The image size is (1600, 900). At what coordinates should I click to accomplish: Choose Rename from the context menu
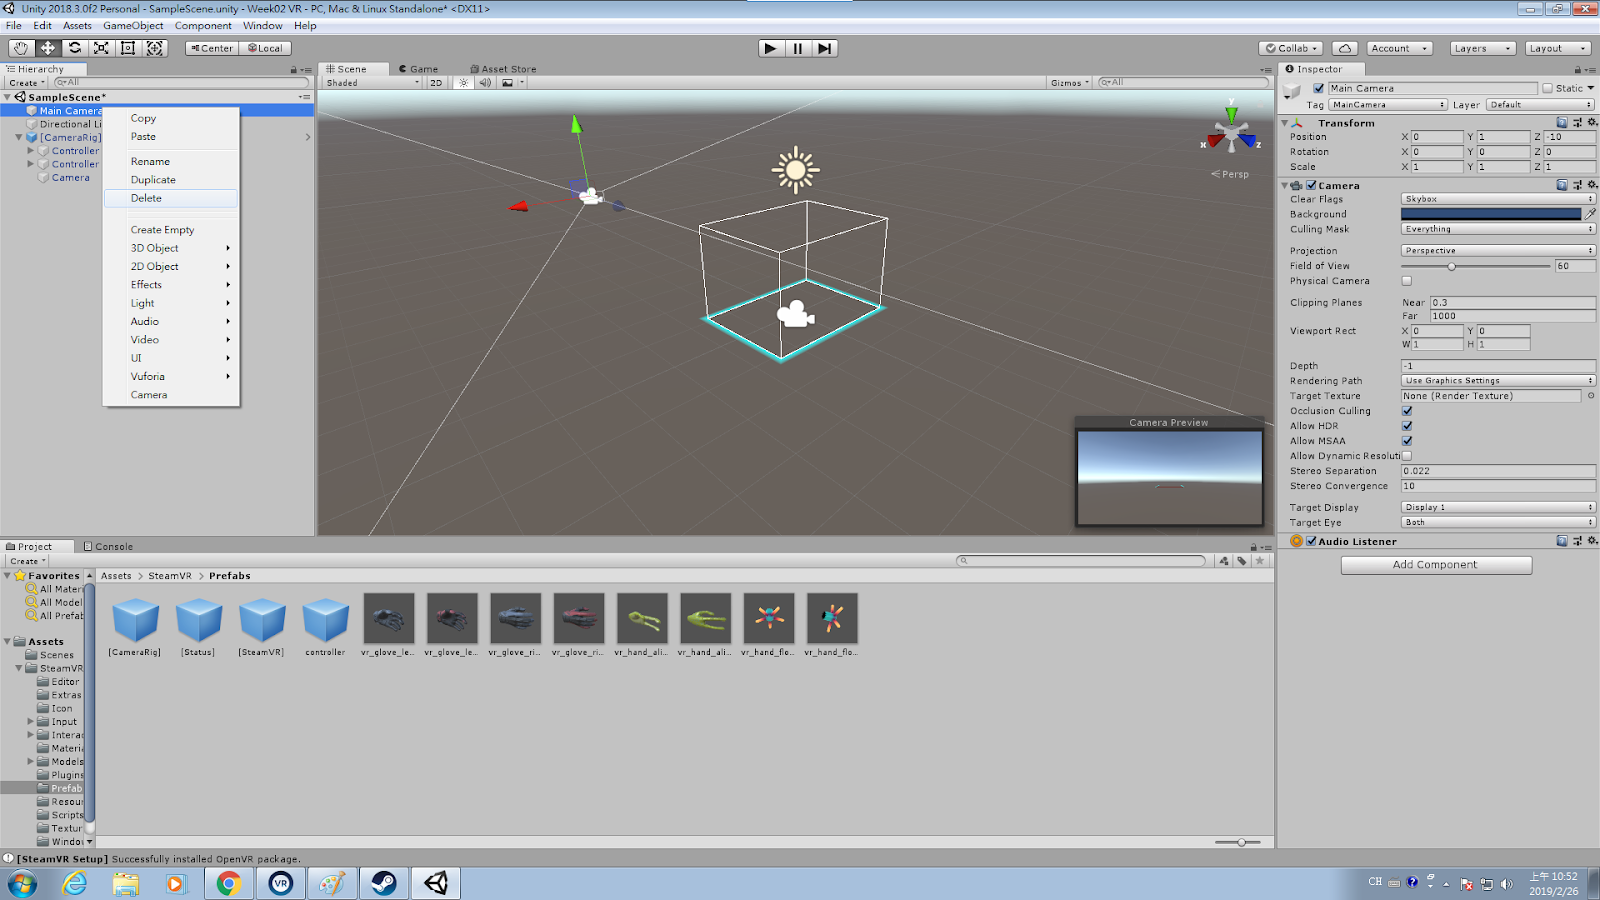click(x=171, y=161)
